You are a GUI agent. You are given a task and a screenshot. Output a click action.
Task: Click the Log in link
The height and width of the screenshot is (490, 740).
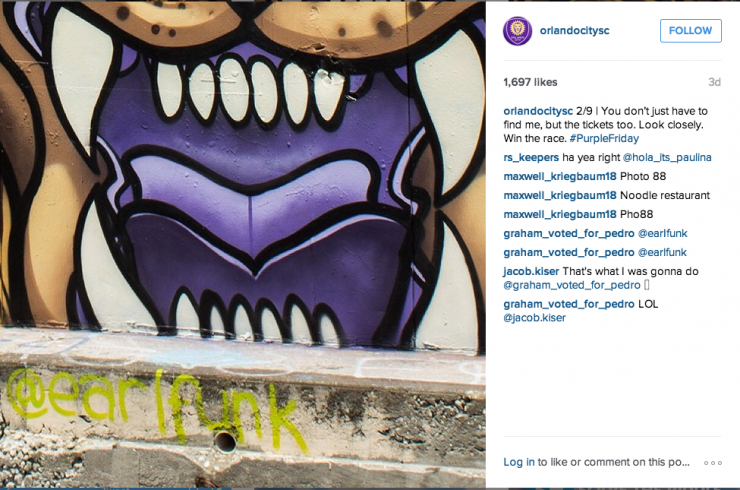pos(519,462)
